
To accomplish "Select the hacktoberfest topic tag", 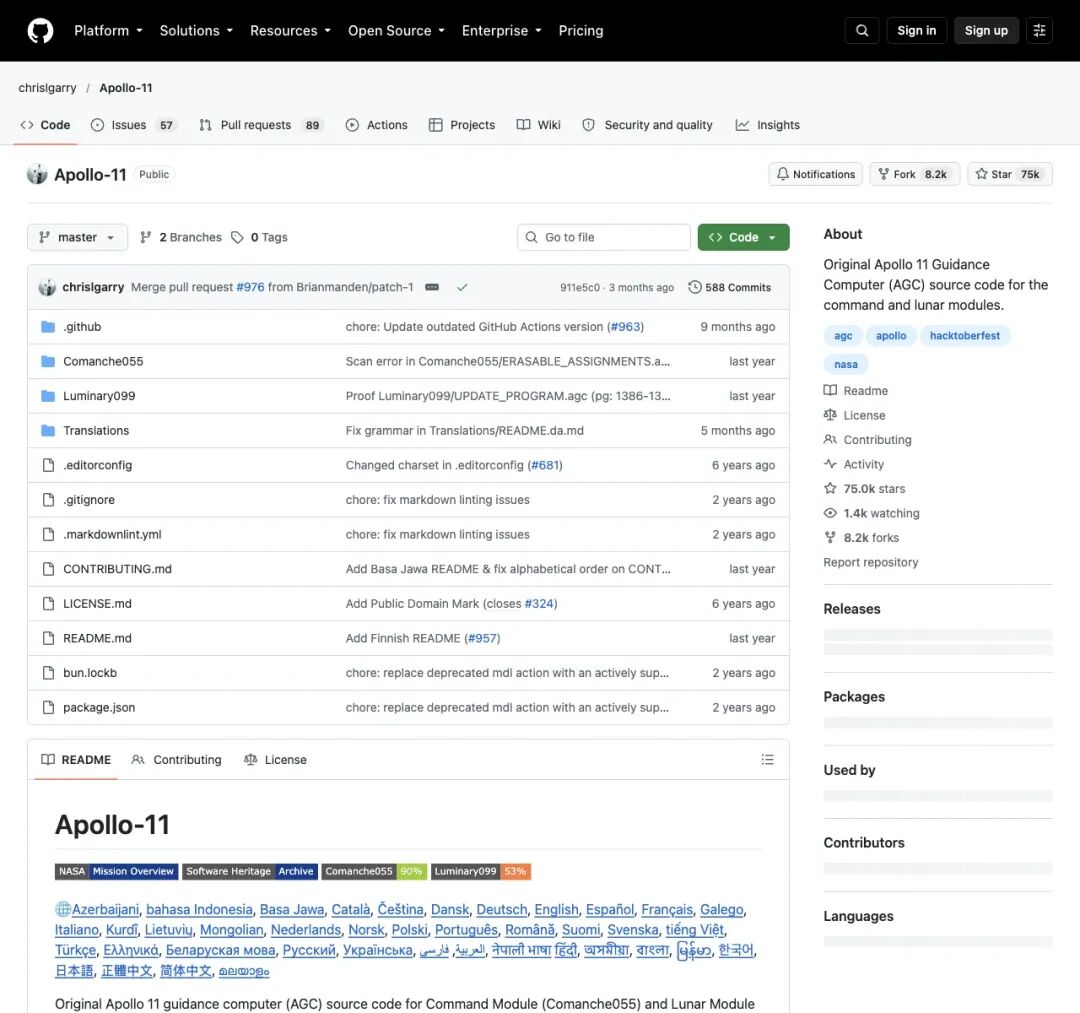I will click(964, 335).
